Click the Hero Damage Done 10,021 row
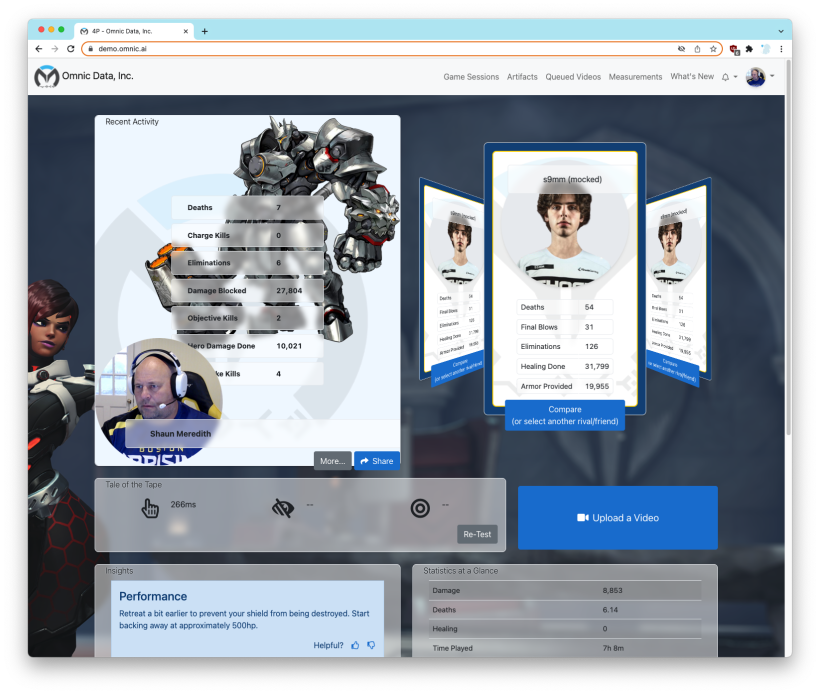The width and height of the screenshot is (820, 694). click(x=247, y=346)
